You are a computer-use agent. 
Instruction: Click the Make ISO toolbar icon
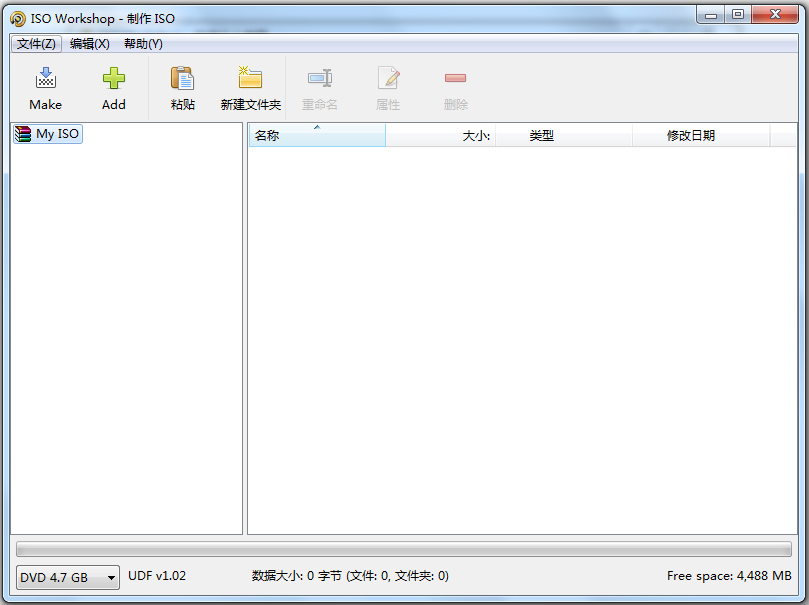45,78
